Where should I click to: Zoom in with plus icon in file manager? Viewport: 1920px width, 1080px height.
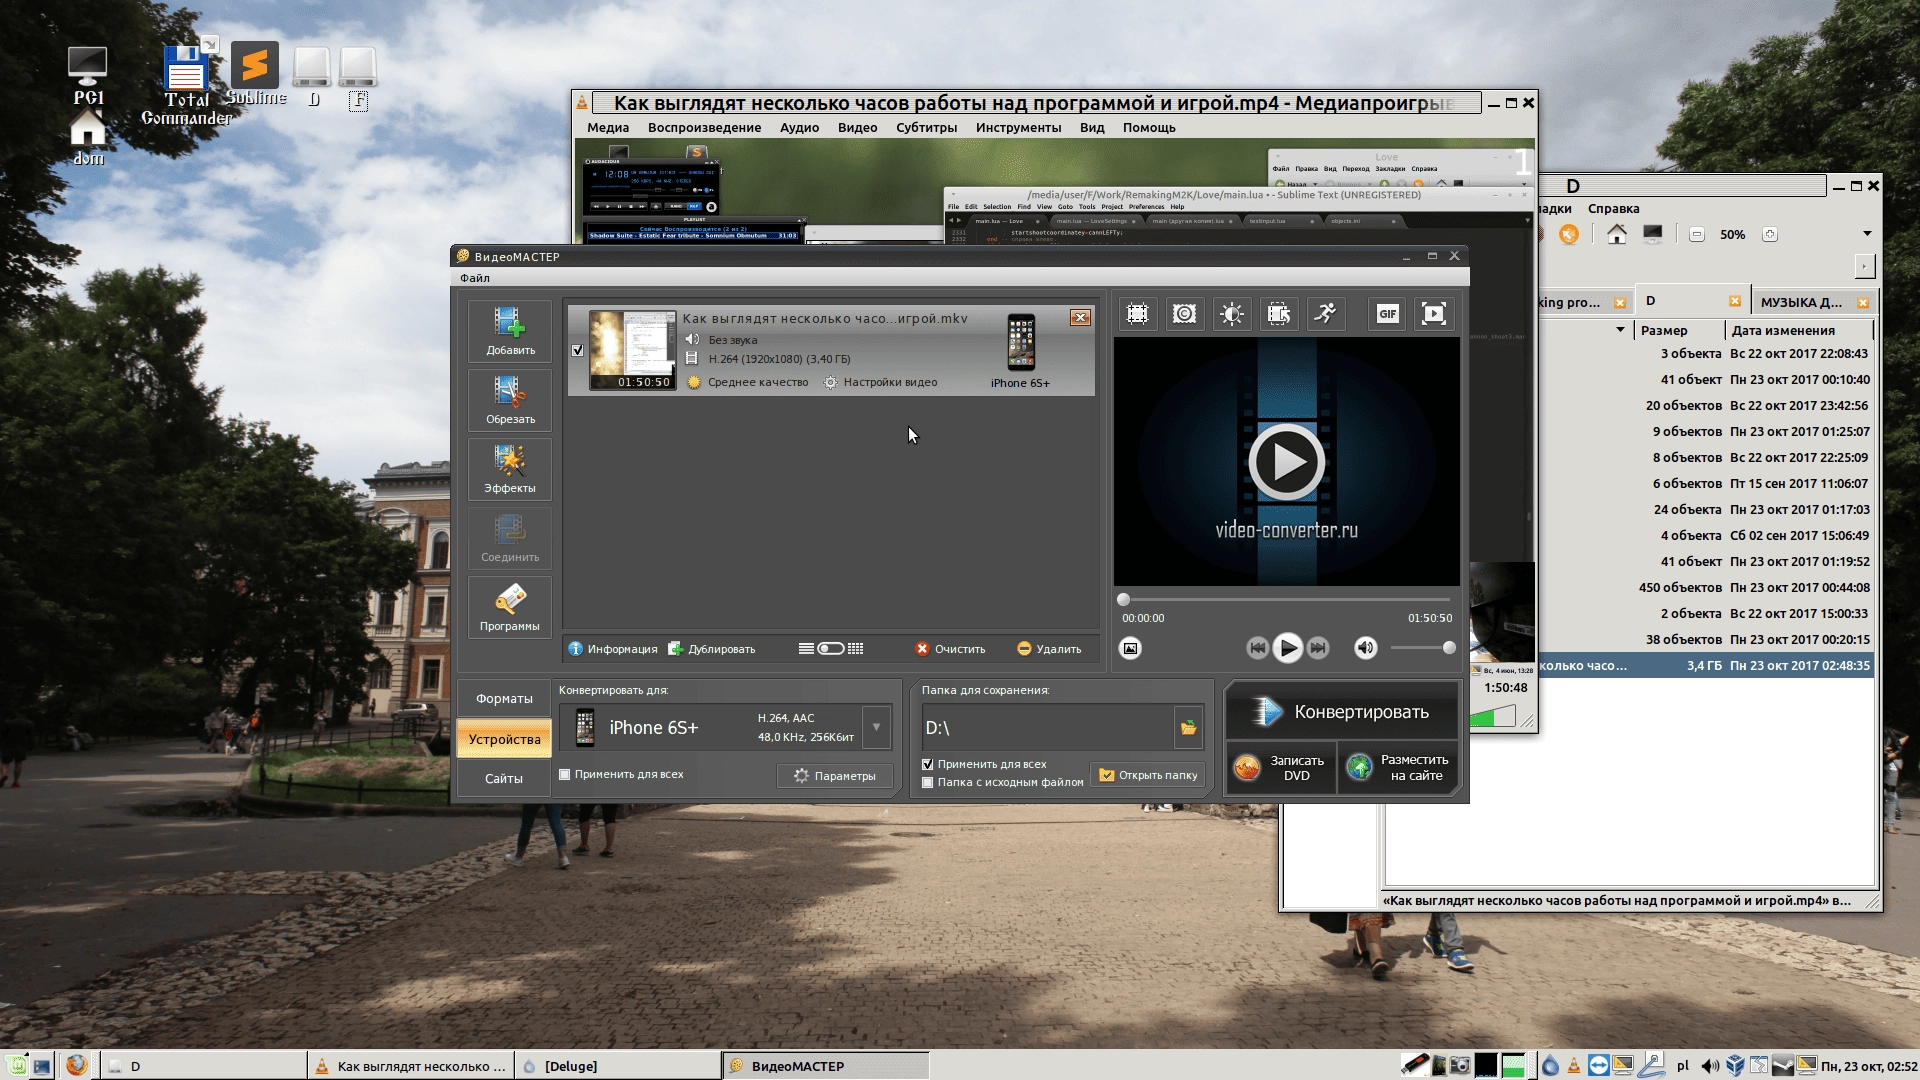pyautogui.click(x=1770, y=234)
